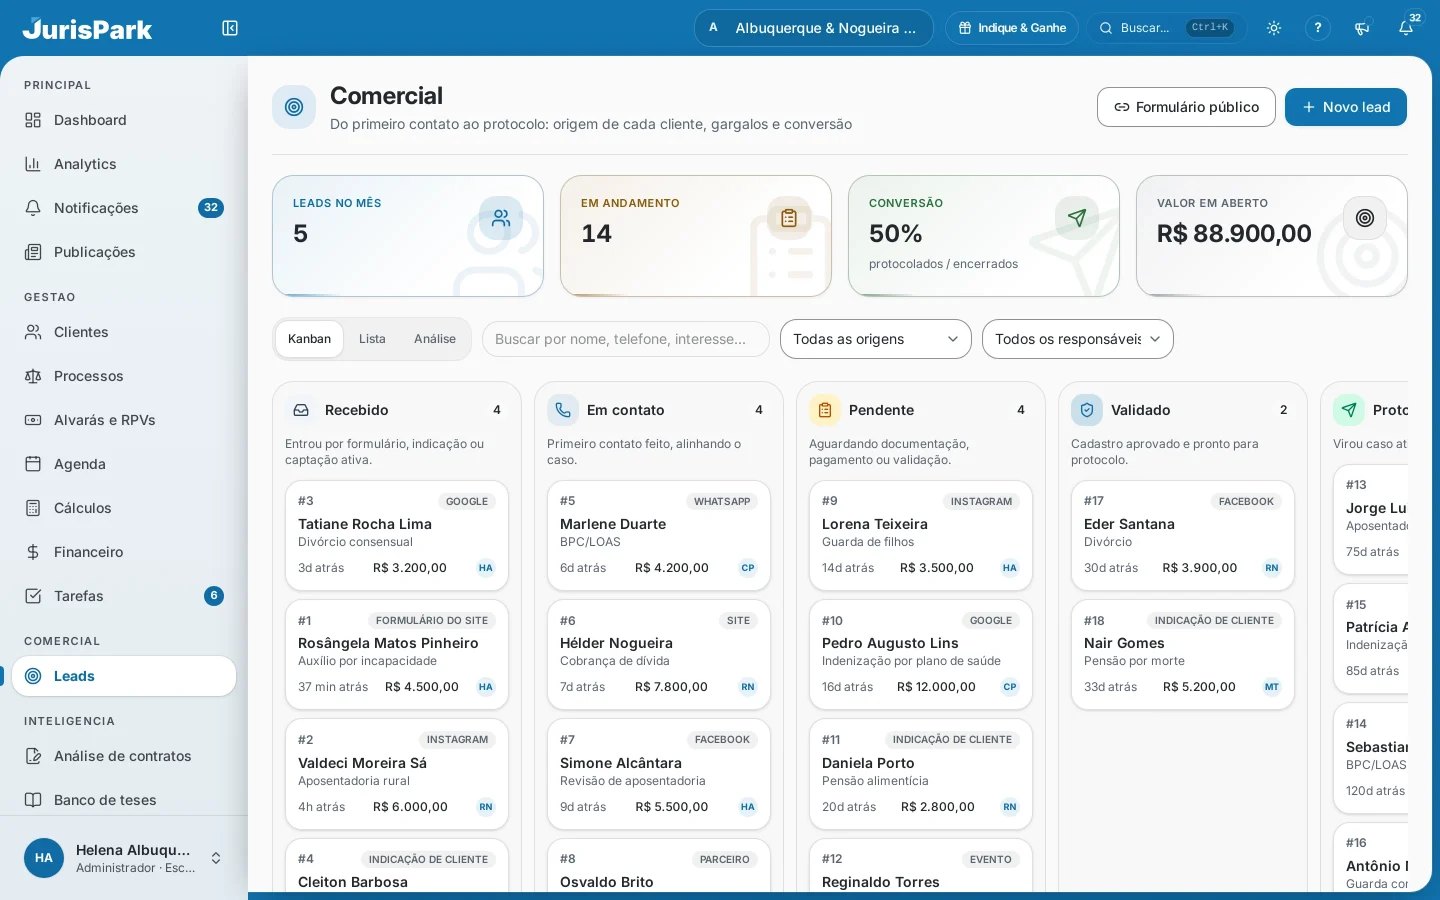Open Alvarás e RPVs sidebar item
Screen dimensions: 1440x900
click(x=124, y=420)
